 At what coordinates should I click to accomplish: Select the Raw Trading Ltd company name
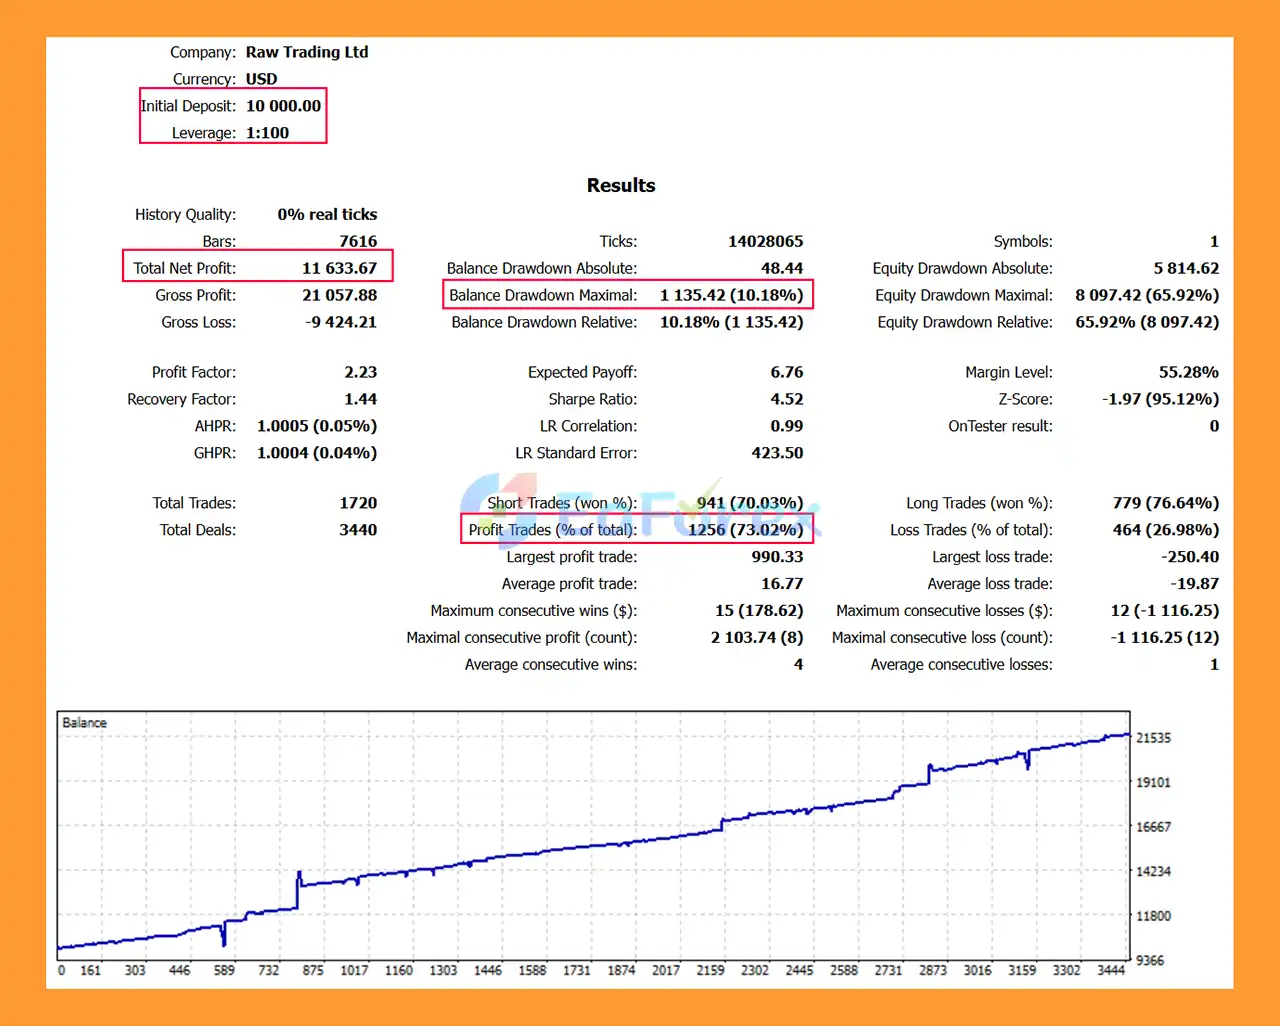(307, 52)
